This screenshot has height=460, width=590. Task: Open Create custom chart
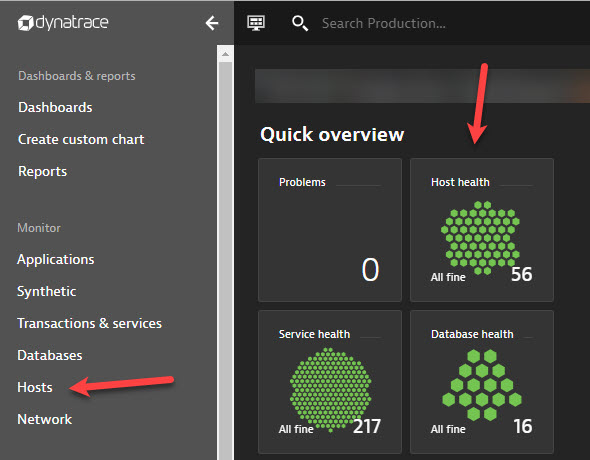81,140
